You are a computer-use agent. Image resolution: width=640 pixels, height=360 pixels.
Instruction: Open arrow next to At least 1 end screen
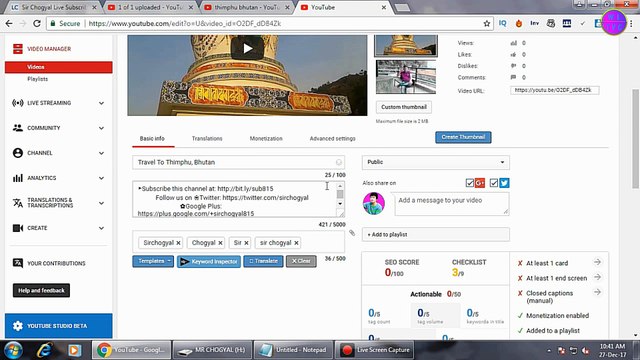click(x=597, y=277)
